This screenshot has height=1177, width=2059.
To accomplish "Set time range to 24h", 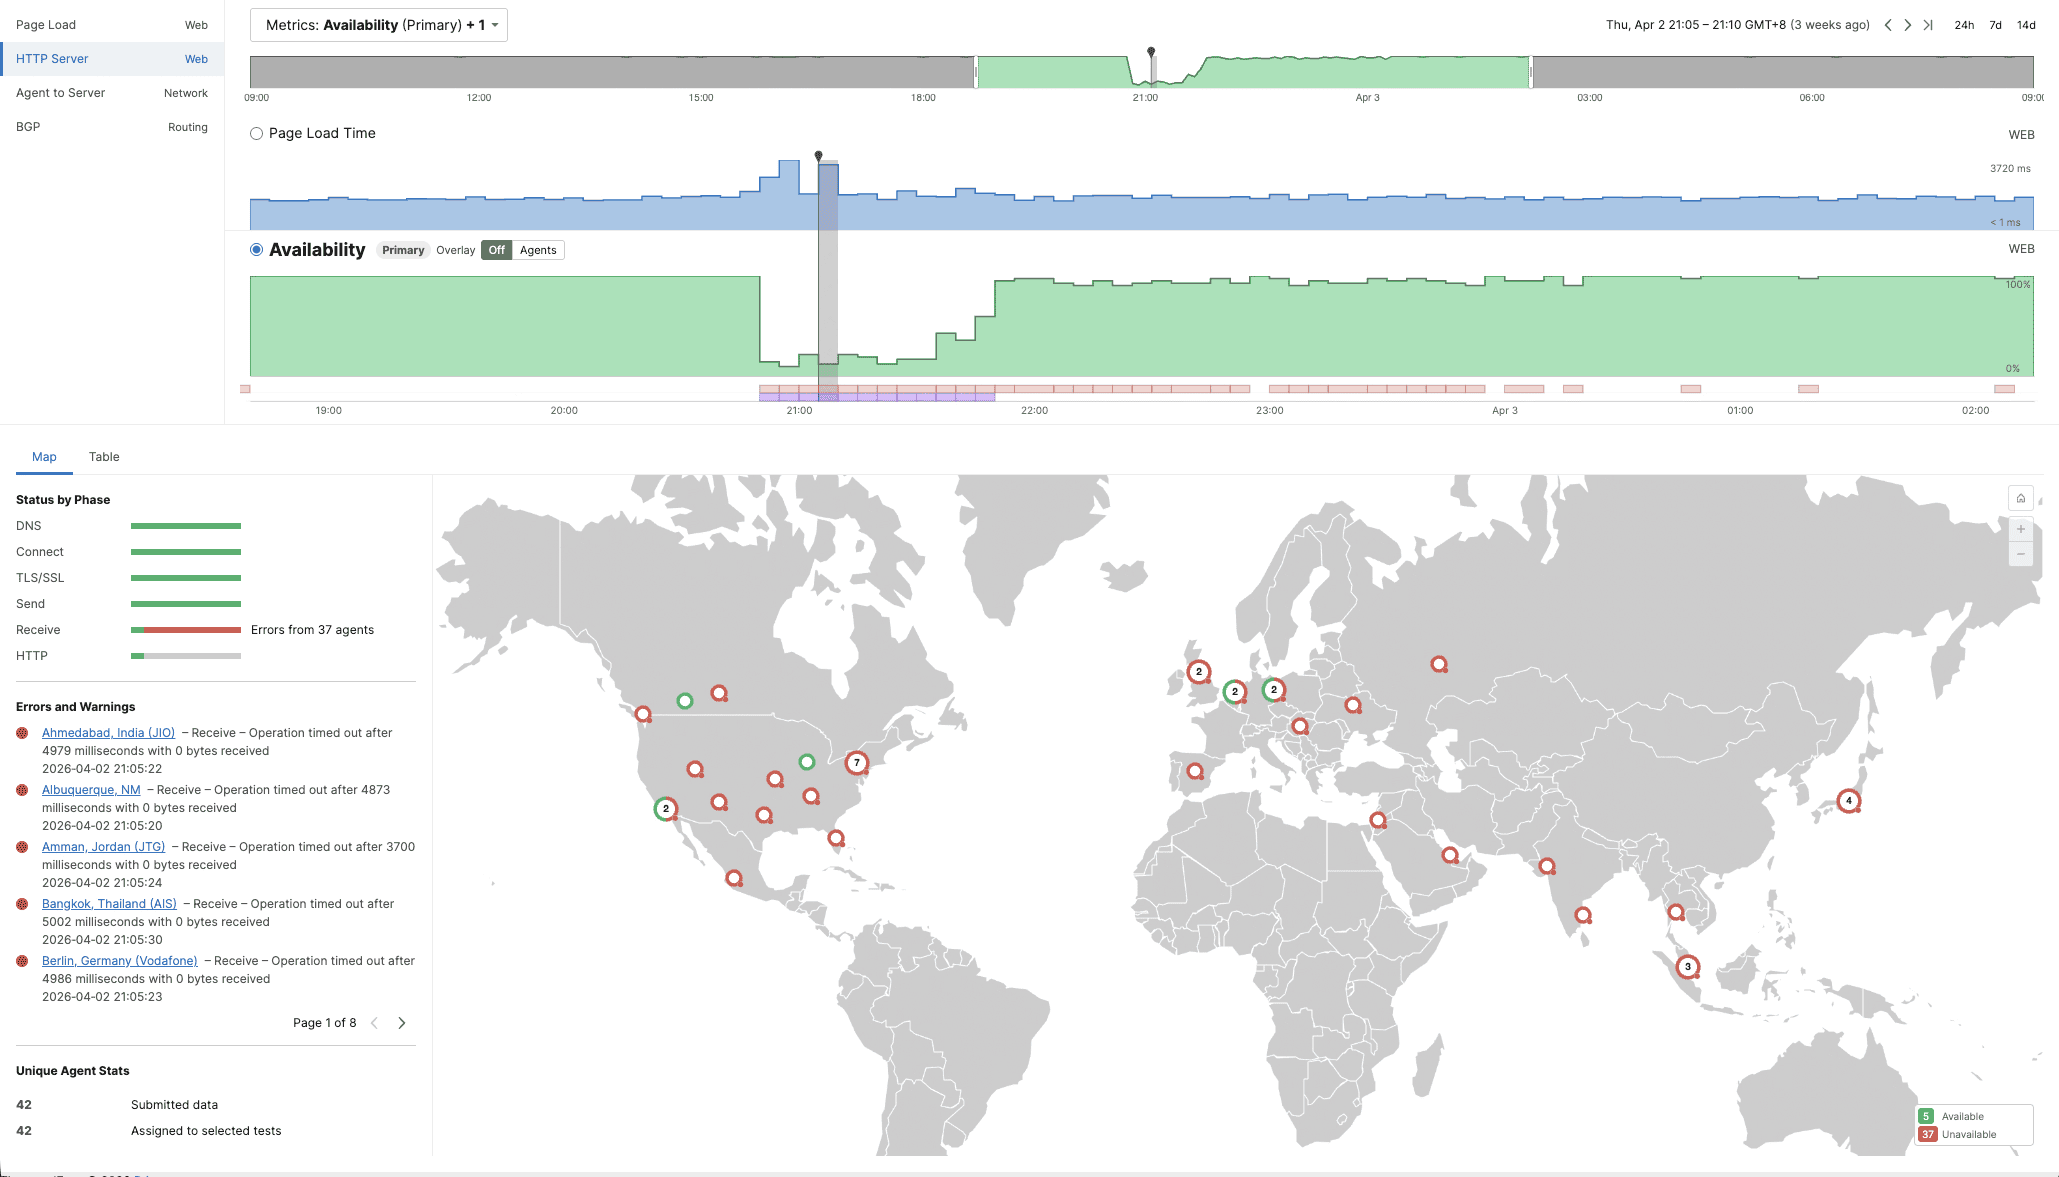I will coord(1962,25).
